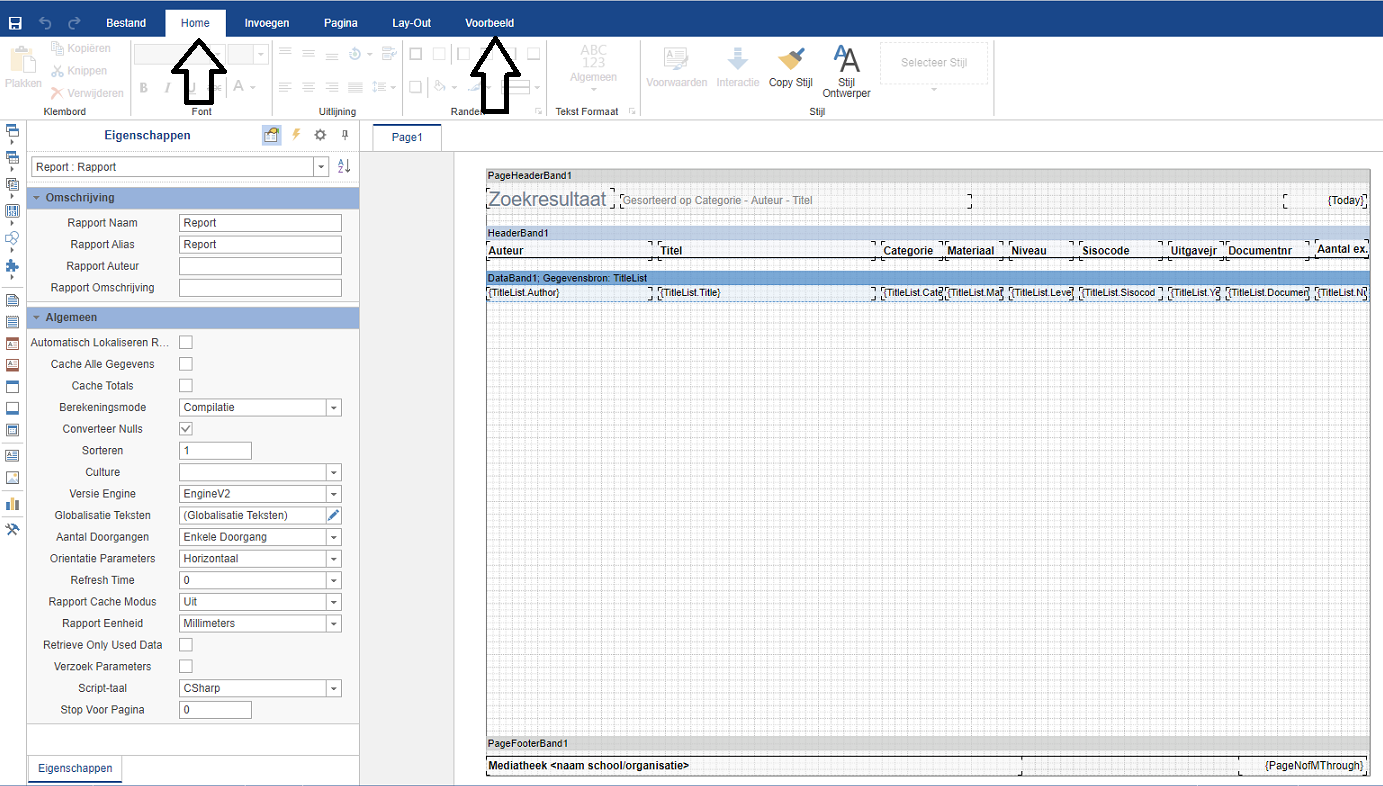This screenshot has height=786, width=1383.
Task: Click the Page1 tab
Action: [x=407, y=138]
